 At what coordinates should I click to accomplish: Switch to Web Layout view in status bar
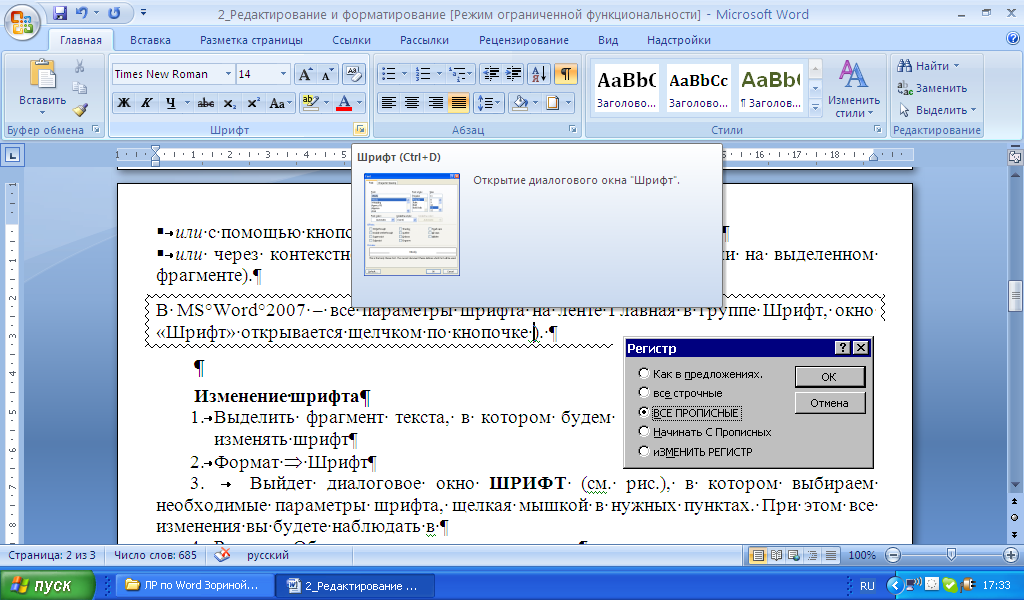(793, 556)
